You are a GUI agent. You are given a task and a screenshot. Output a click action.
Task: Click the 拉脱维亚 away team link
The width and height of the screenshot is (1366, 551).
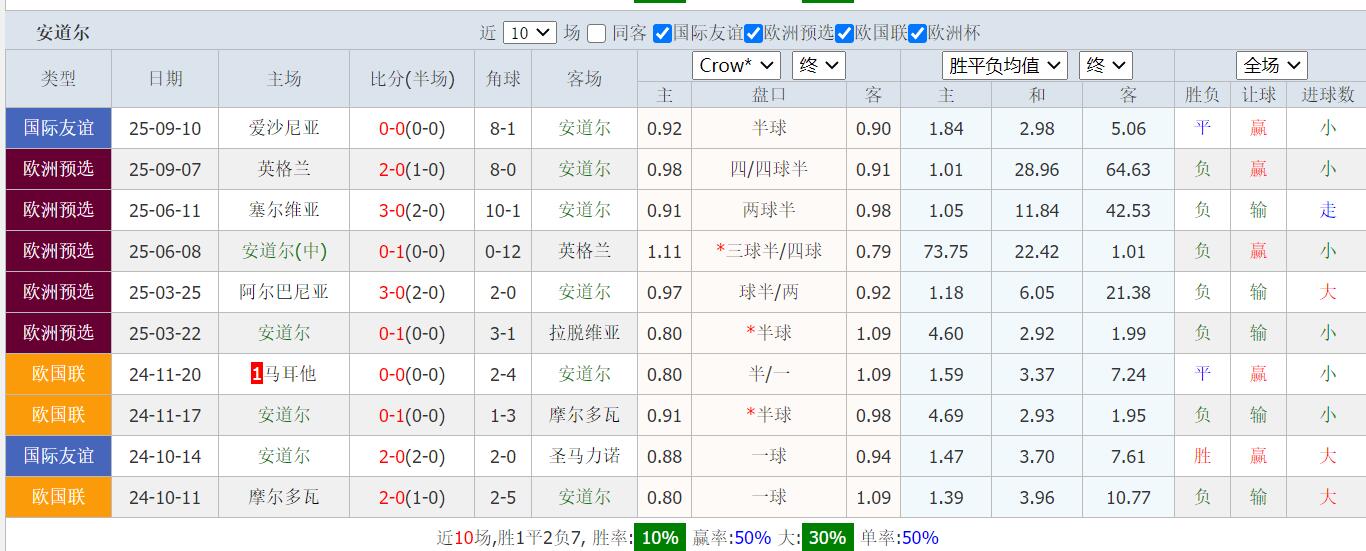(x=584, y=333)
